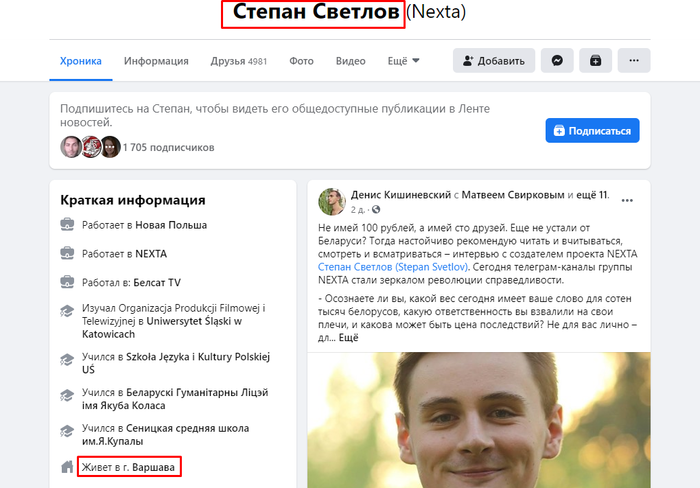
Task: Click the briefcase icon beside Новая Польша
Action: click(x=67, y=227)
